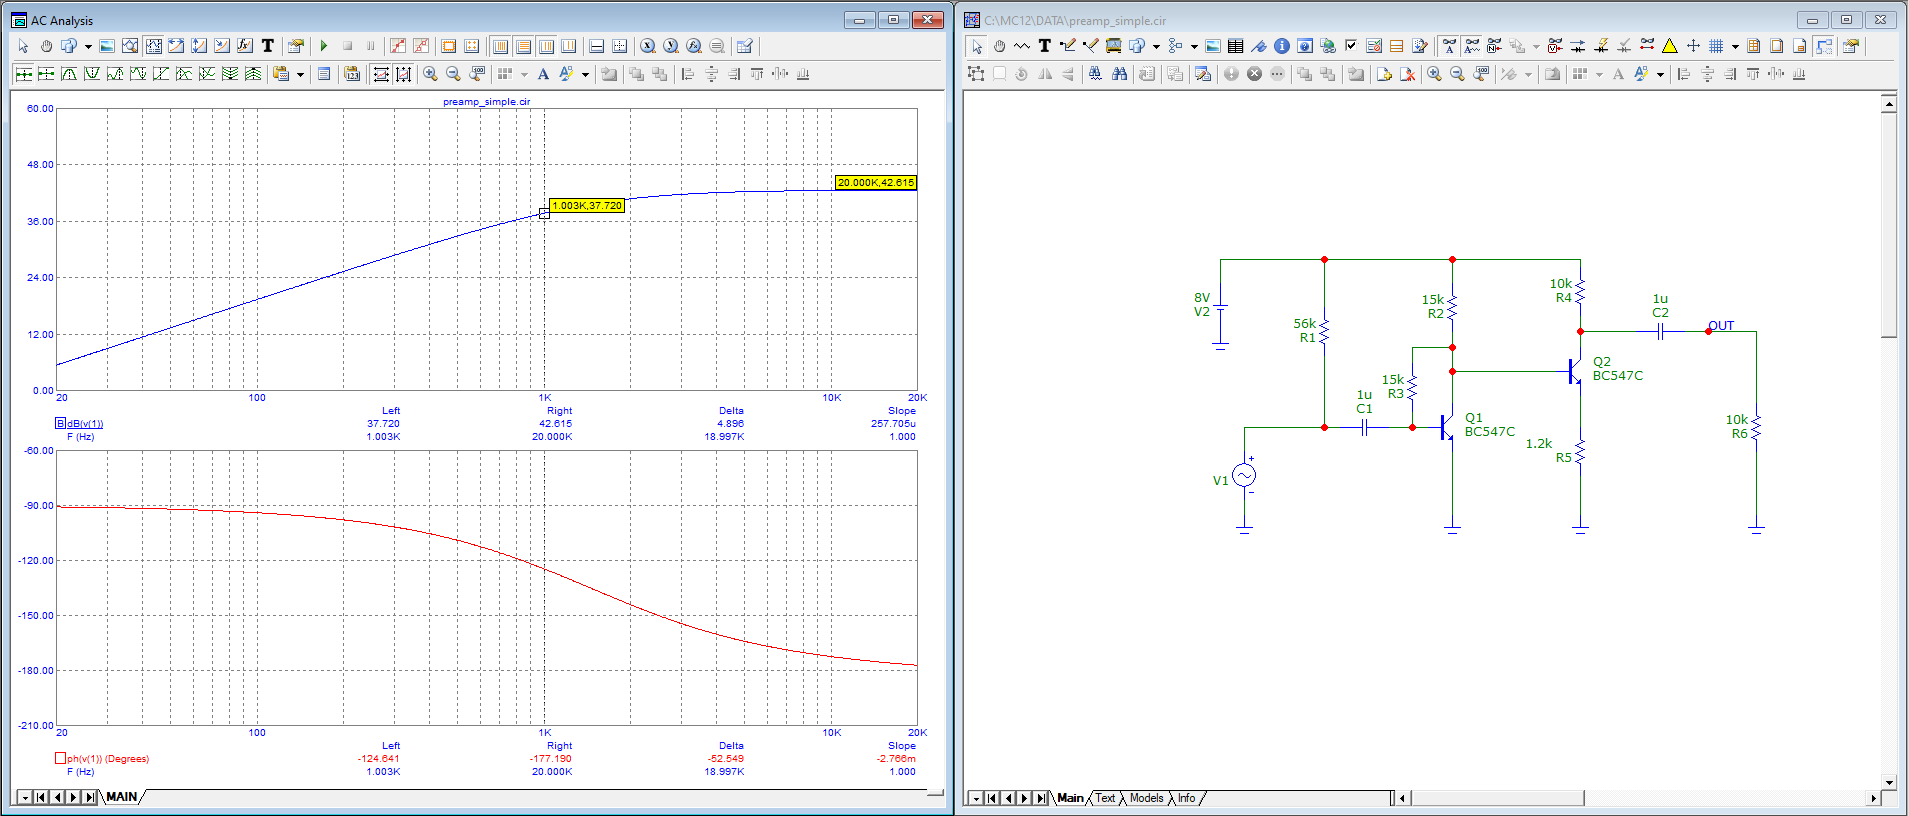1909x816 pixels.
Task: Open the Text tab in schematic window
Action: point(1105,798)
